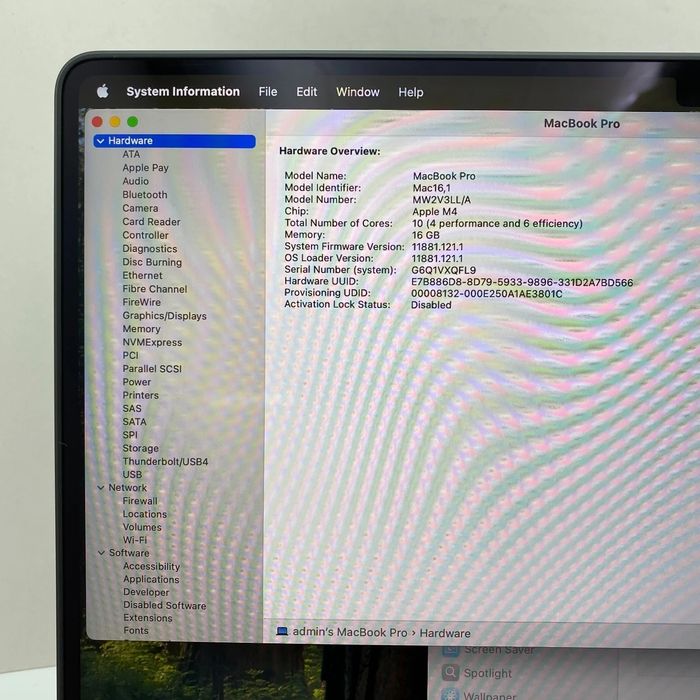Select the Hardware category row

[x=175, y=141]
